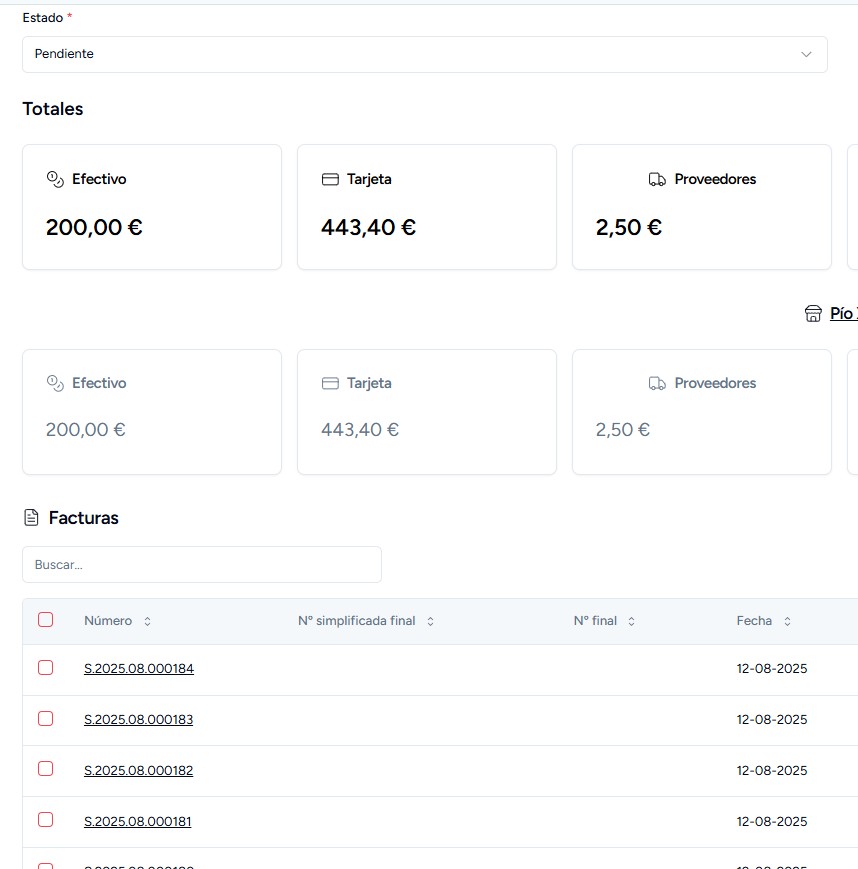Image resolution: width=858 pixels, height=869 pixels.
Task: Sort by Nº simplificada final column
Action: pos(430,621)
